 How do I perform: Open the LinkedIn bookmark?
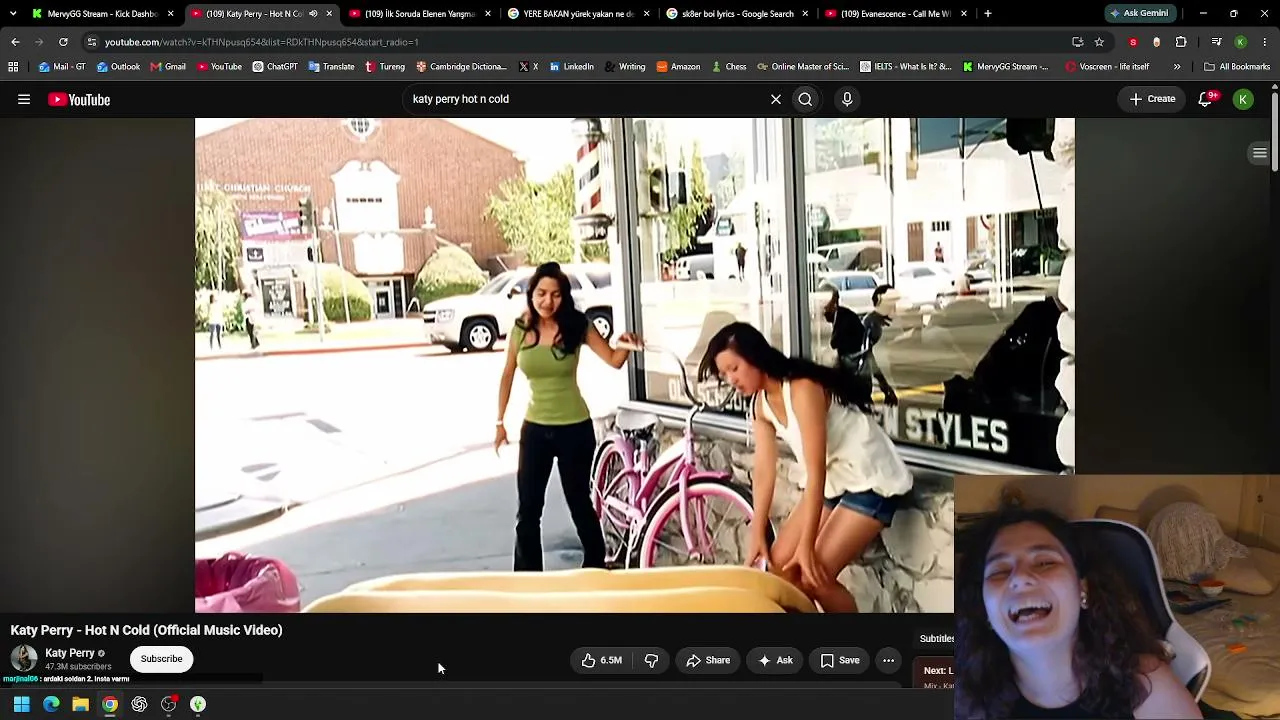click(x=571, y=67)
